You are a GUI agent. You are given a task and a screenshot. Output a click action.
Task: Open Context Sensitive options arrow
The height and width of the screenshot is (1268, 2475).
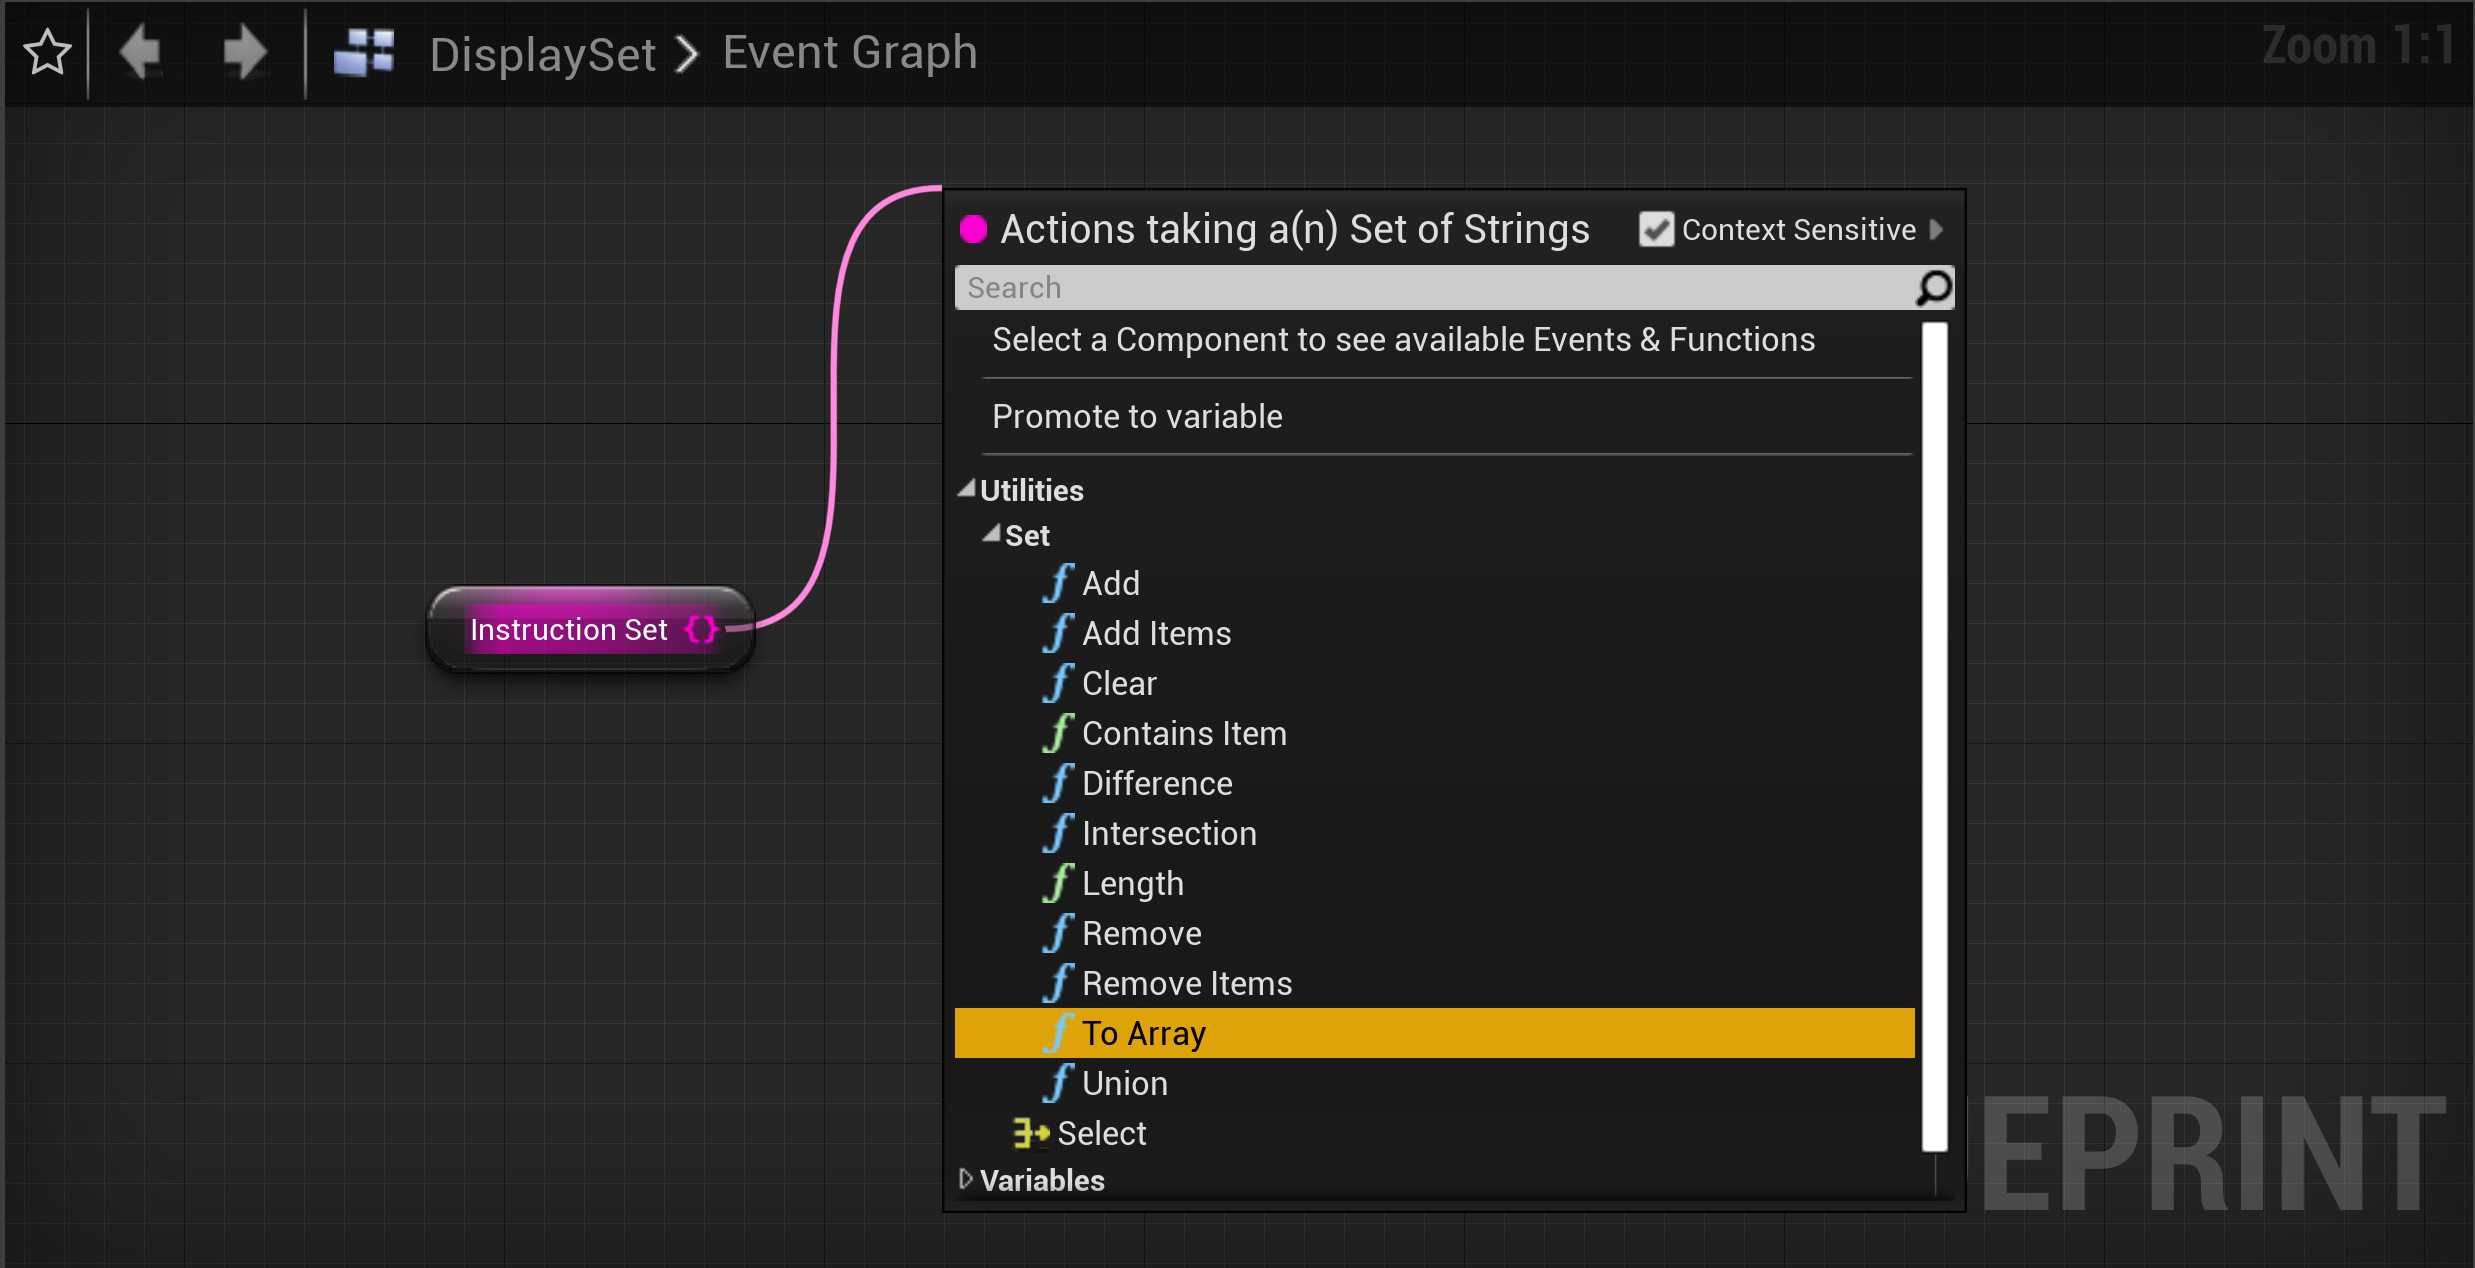tap(1937, 230)
